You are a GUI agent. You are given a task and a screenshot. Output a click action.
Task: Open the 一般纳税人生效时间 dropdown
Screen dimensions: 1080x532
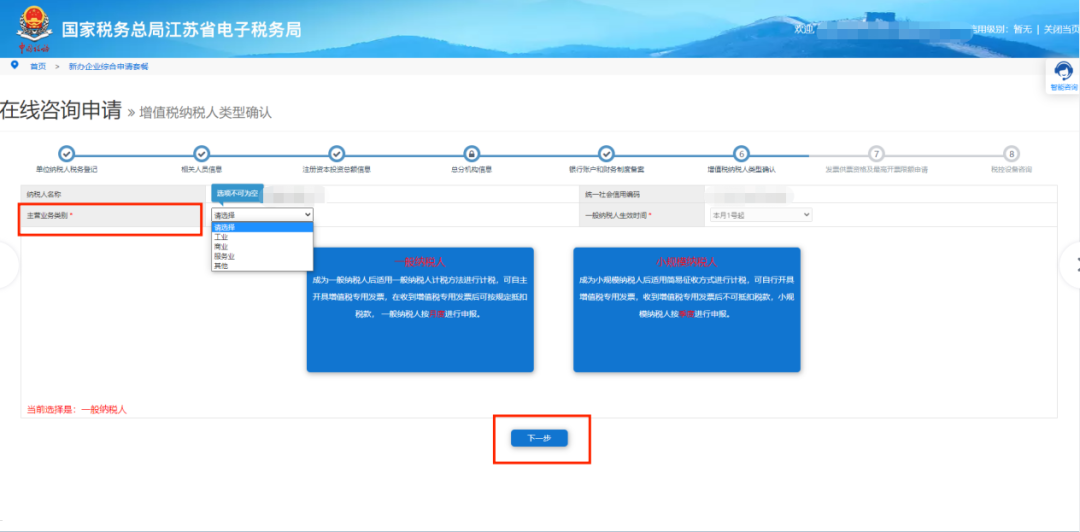click(760, 214)
